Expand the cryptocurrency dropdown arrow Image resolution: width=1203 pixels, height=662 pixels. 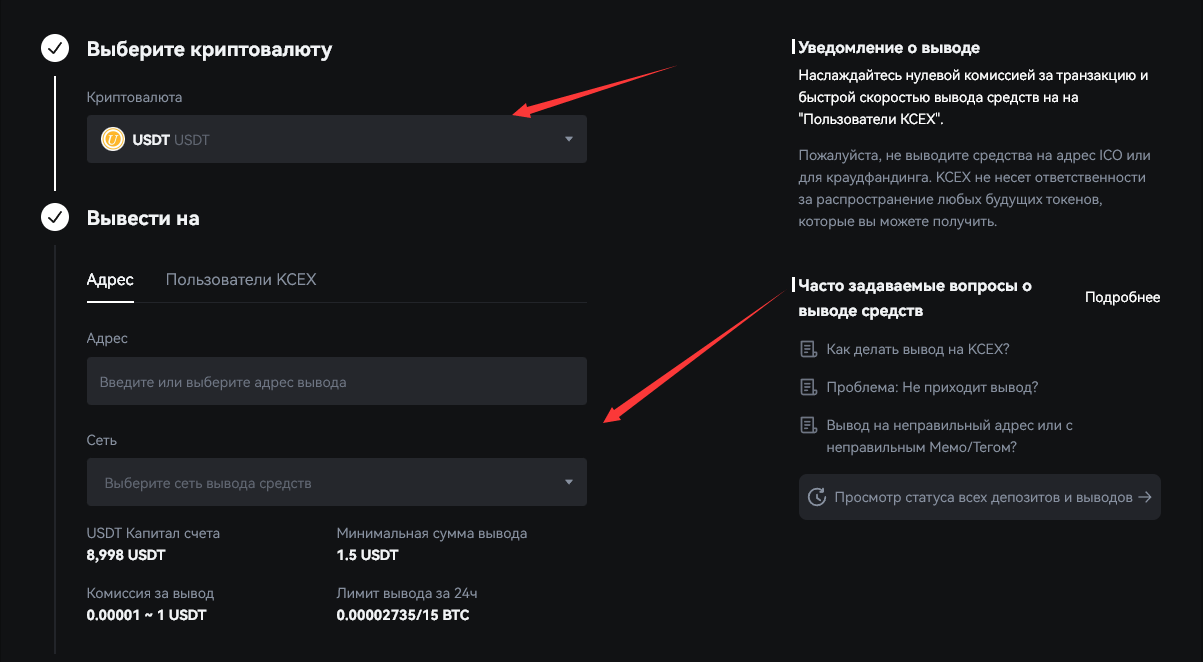pyautogui.click(x=568, y=139)
